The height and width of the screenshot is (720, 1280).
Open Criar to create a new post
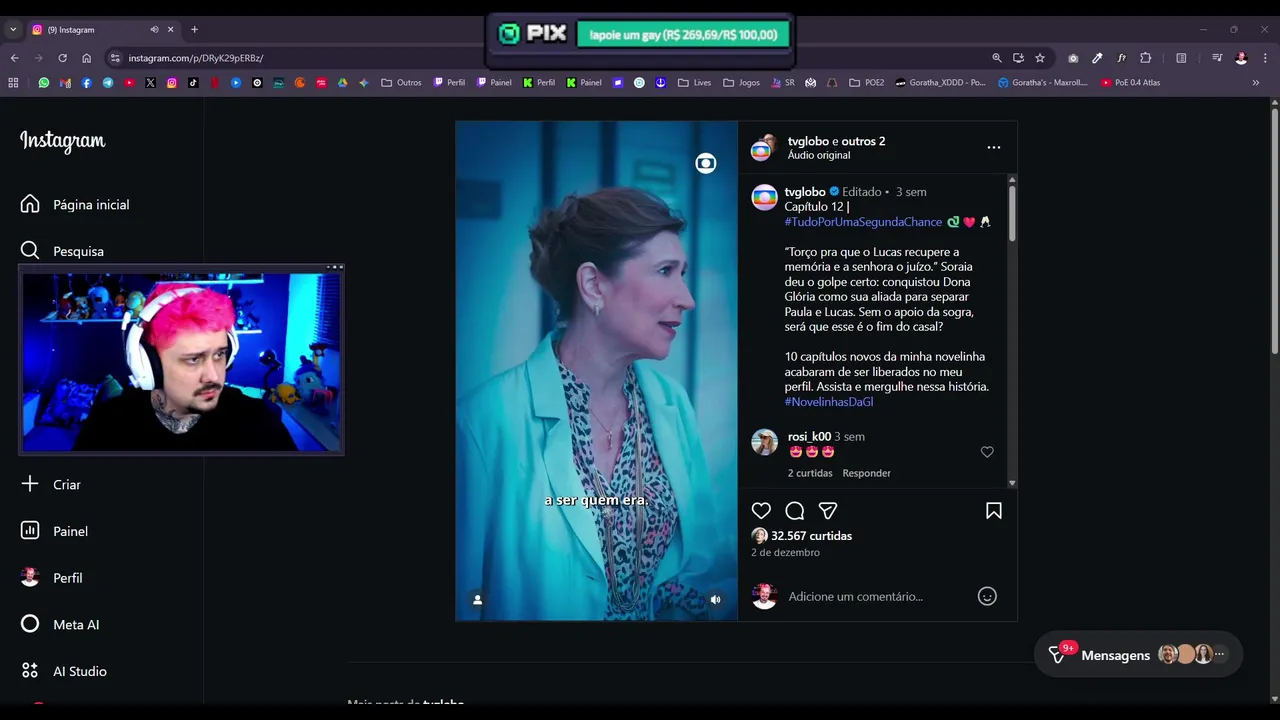51,484
